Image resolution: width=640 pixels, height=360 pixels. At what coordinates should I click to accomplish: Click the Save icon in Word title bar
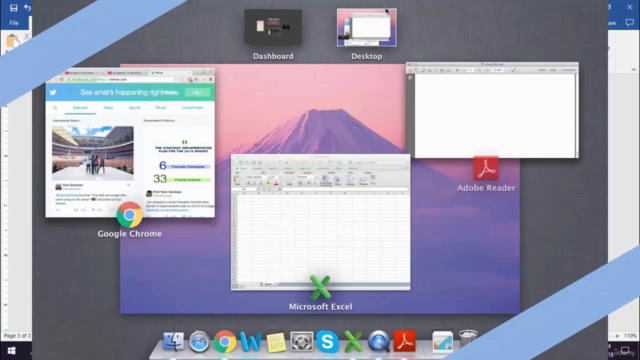pos(13,8)
